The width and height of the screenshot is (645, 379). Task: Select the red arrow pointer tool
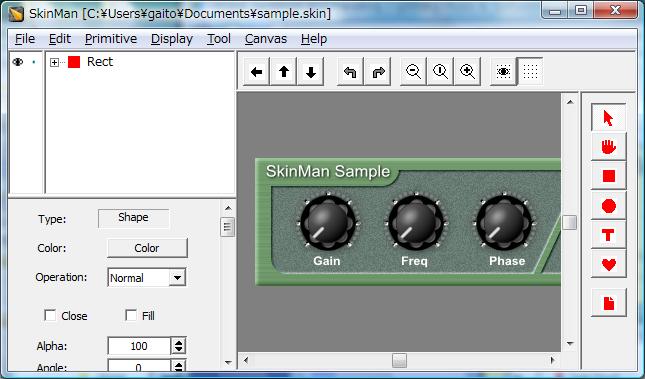coord(608,118)
